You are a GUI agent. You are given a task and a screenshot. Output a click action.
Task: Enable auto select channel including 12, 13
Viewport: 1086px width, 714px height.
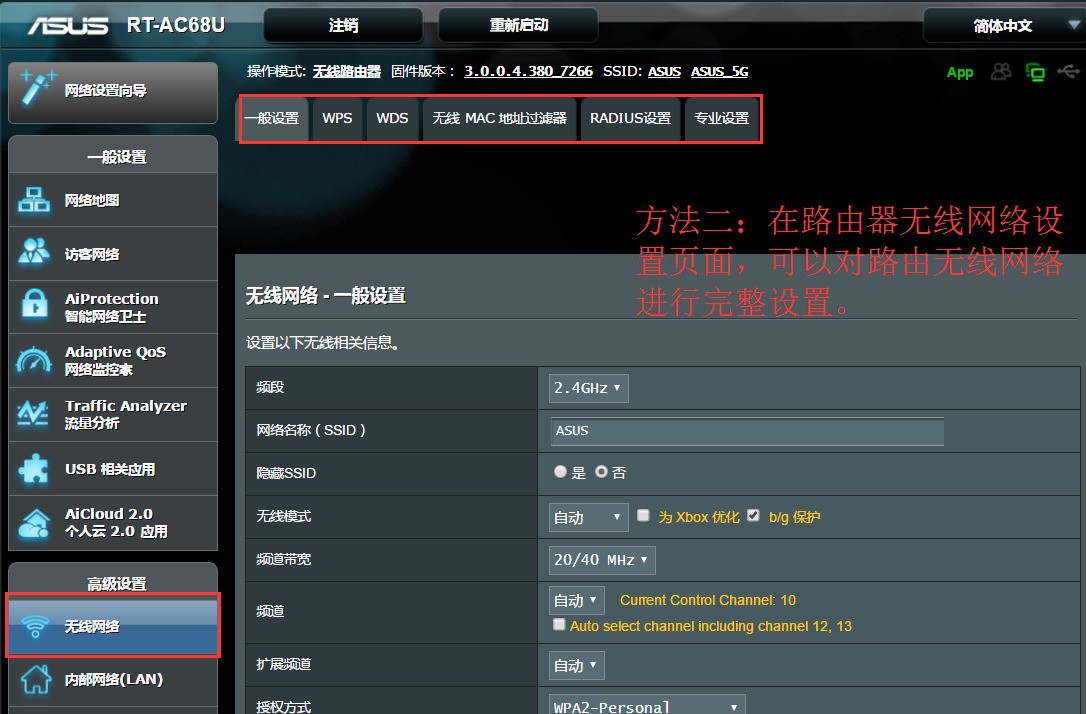point(559,625)
